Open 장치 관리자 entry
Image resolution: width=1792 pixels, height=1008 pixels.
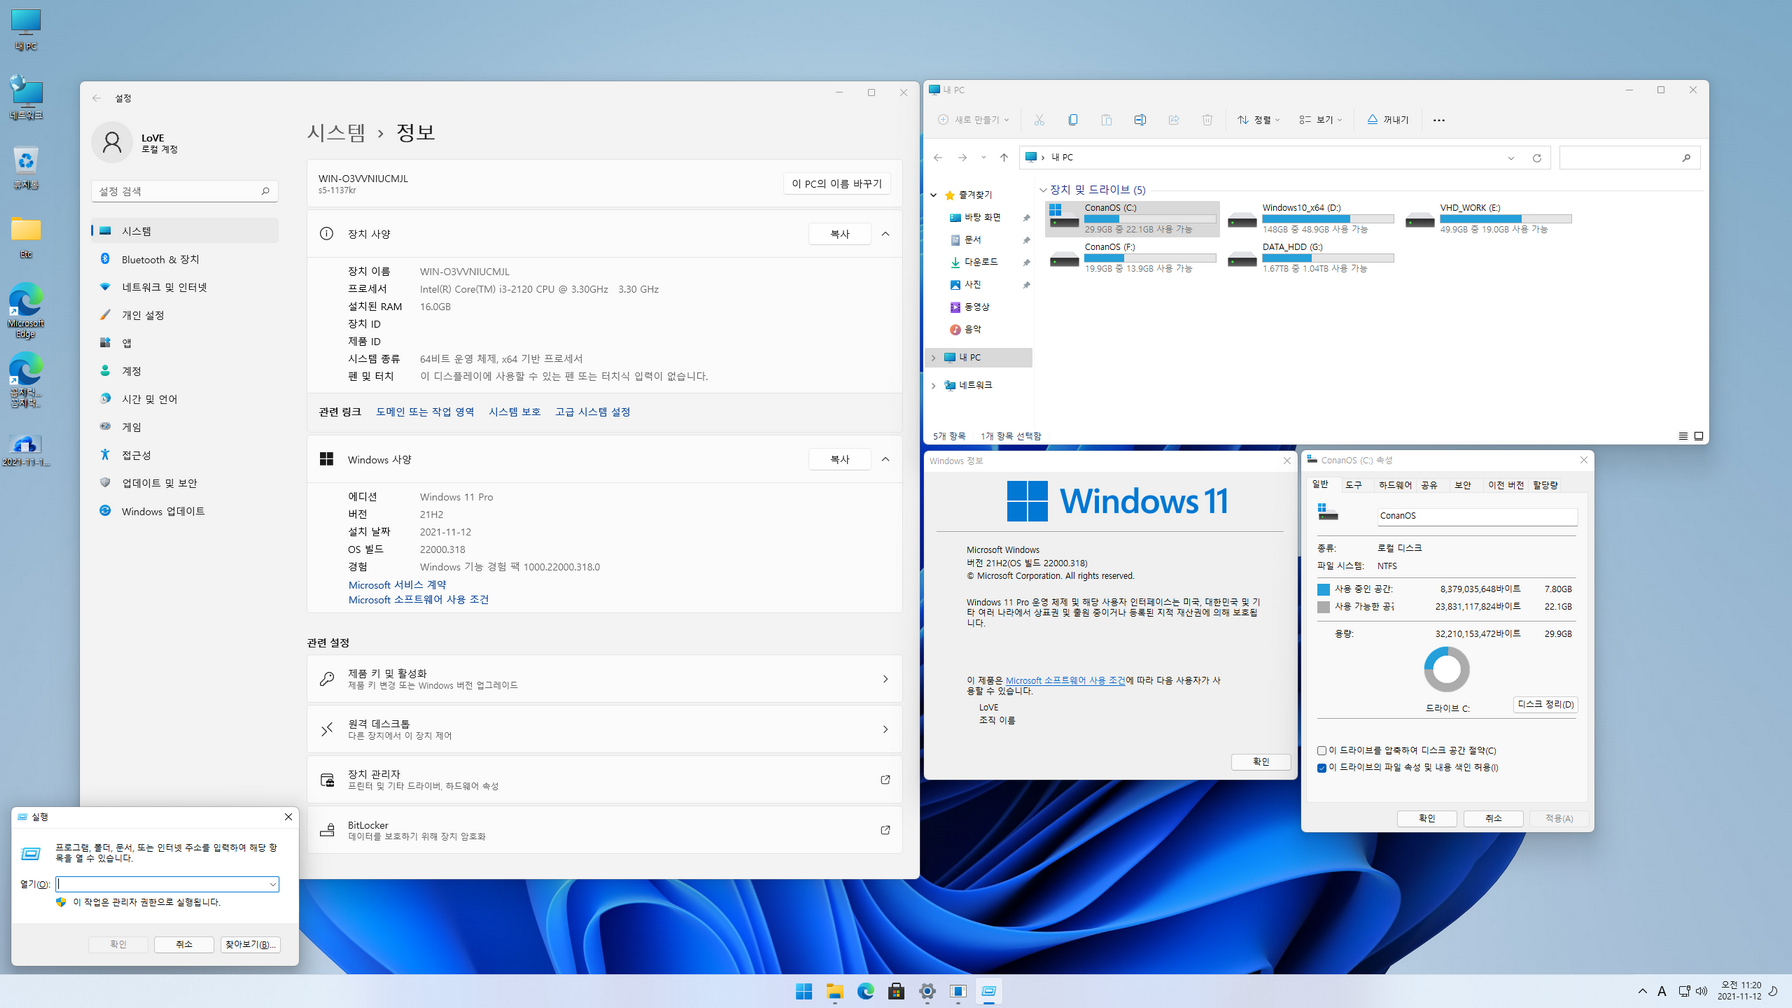604,780
